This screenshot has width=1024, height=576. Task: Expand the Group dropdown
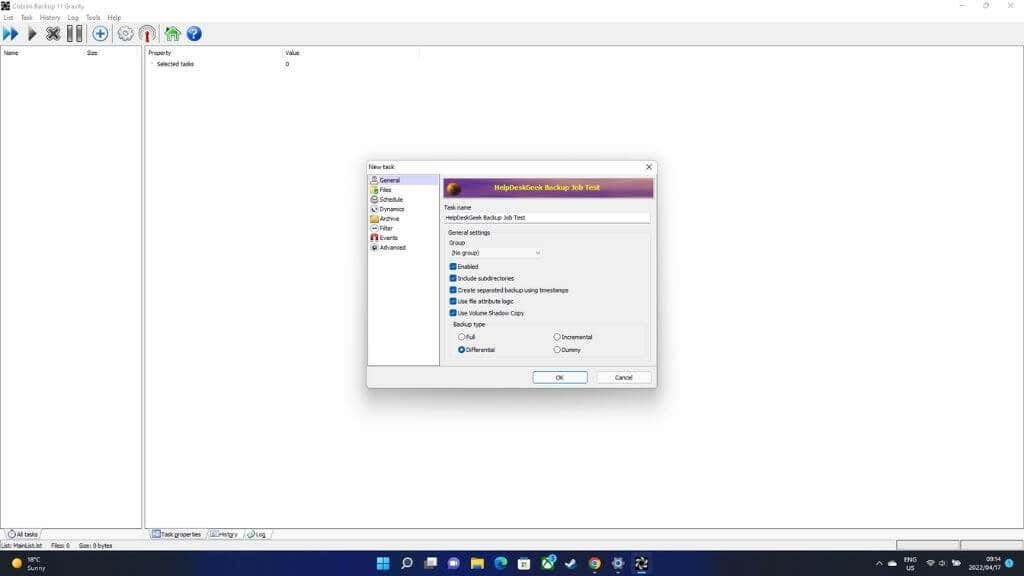click(496, 253)
